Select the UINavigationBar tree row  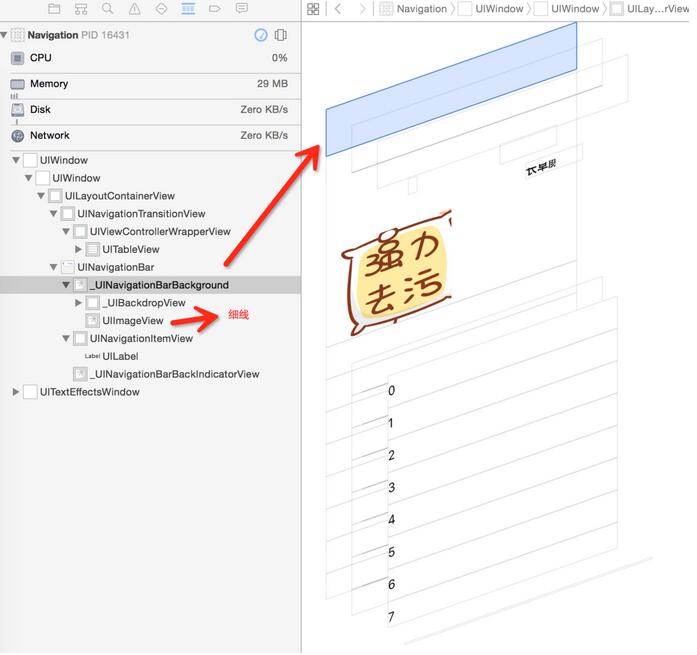pyautogui.click(x=150, y=267)
